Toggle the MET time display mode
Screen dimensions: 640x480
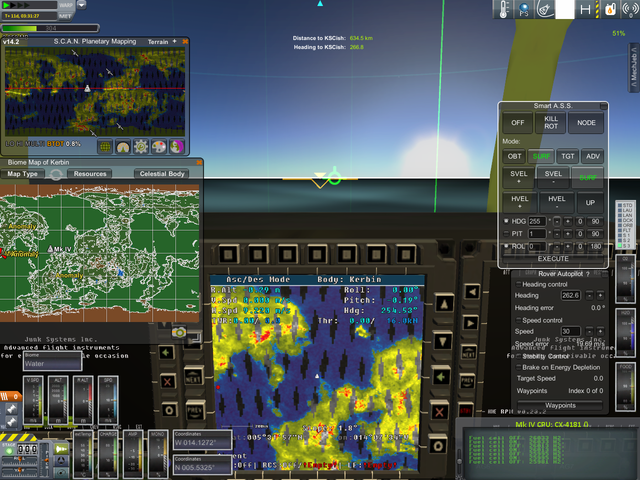click(65, 16)
